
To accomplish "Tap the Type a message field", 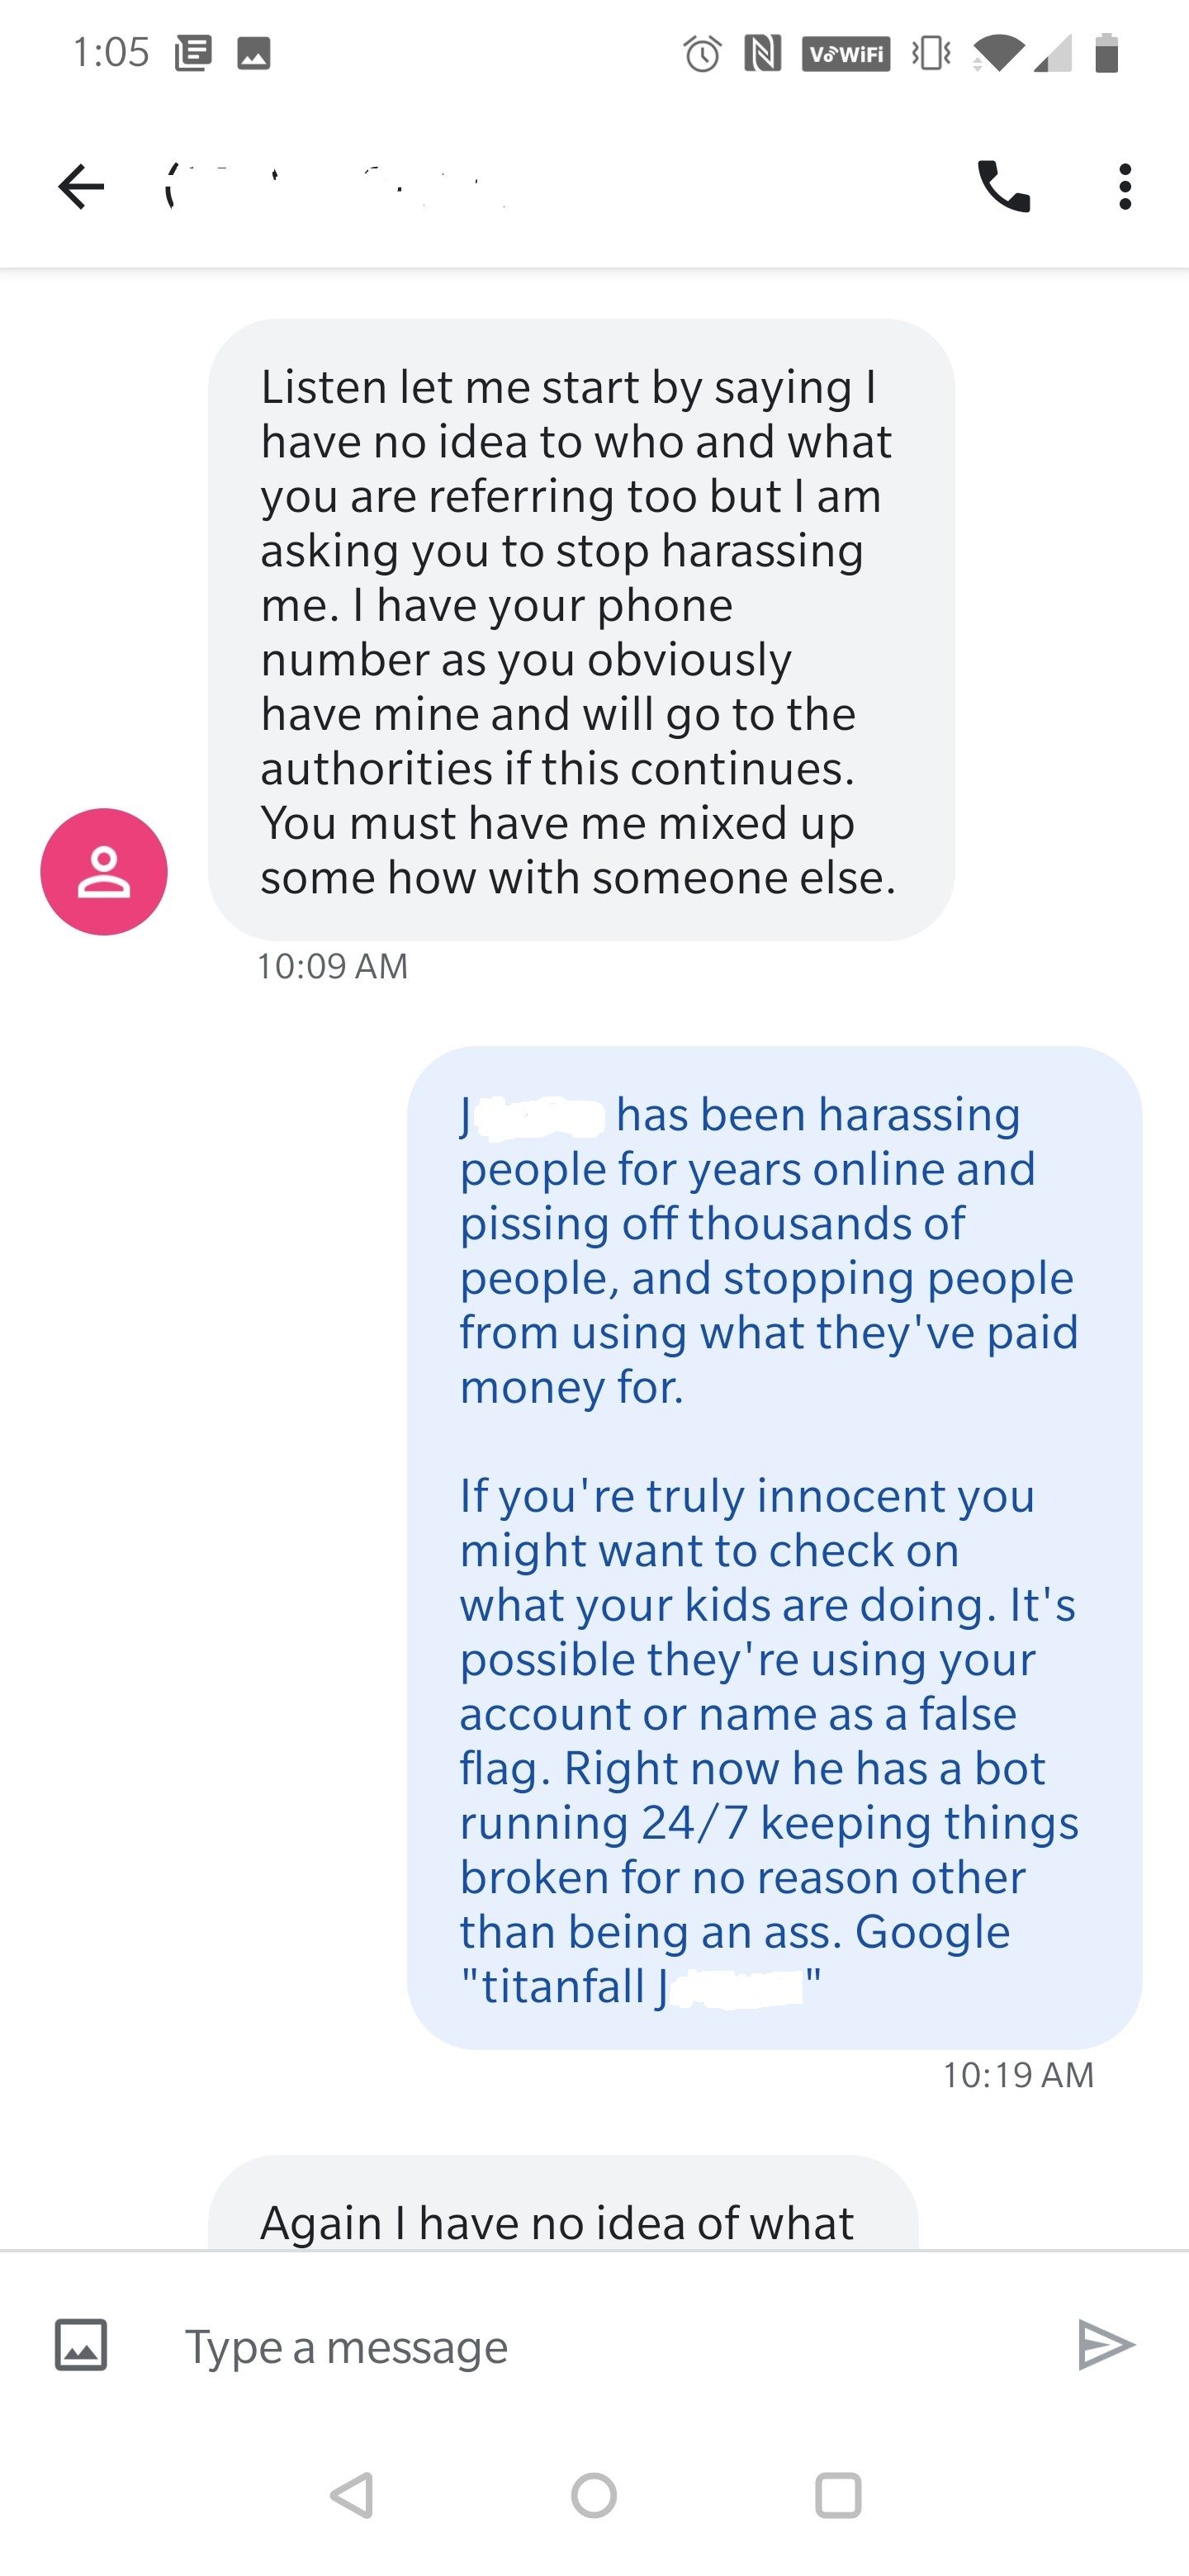I will (x=600, y=2347).
